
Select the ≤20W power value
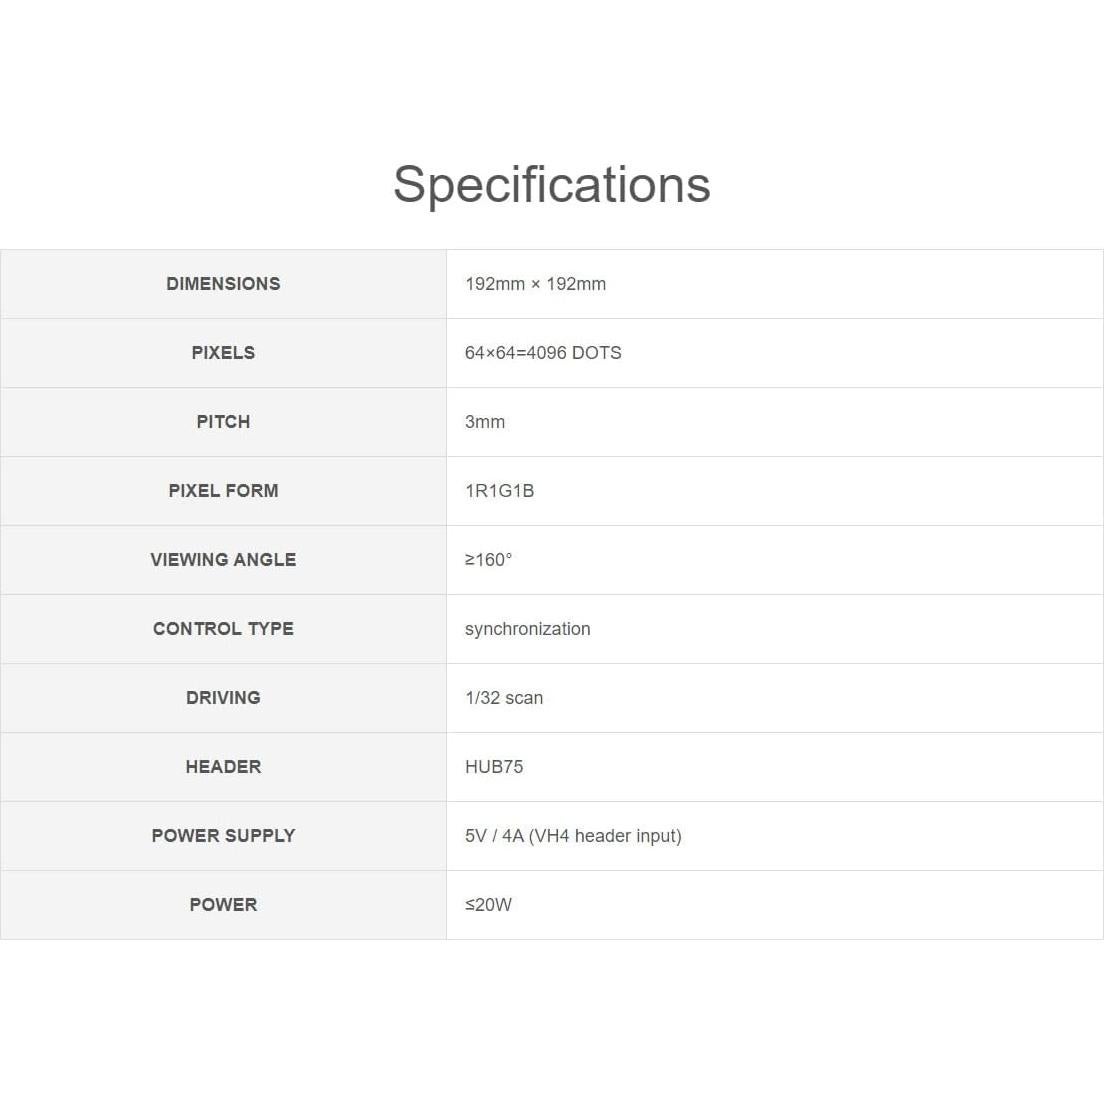(488, 905)
